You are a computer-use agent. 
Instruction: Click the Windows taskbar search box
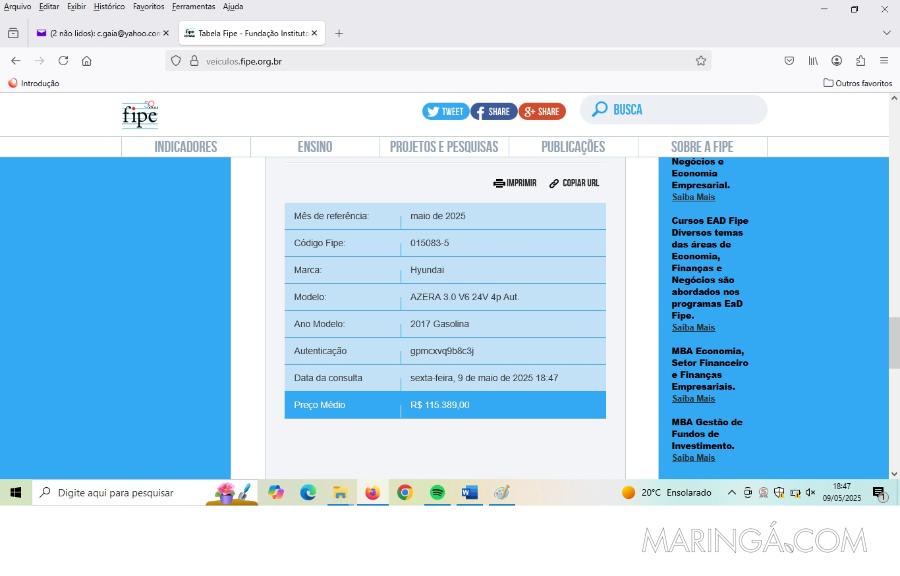coord(146,492)
